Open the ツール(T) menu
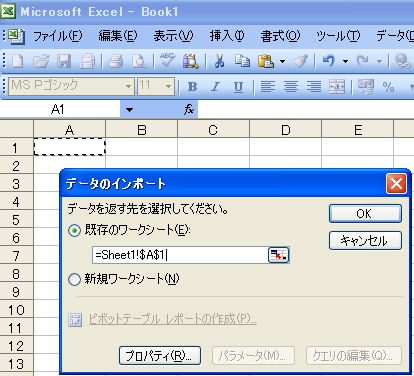Viewport: 414px width, 376px height. (338, 36)
